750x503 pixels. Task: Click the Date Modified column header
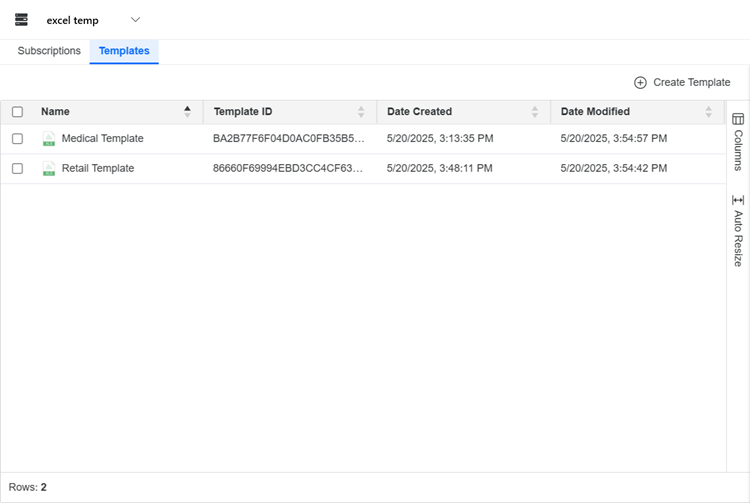tap(595, 112)
